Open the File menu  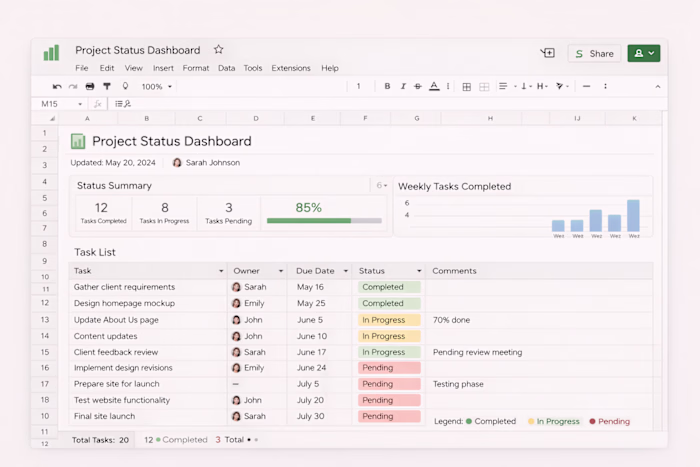pyautogui.click(x=82, y=68)
